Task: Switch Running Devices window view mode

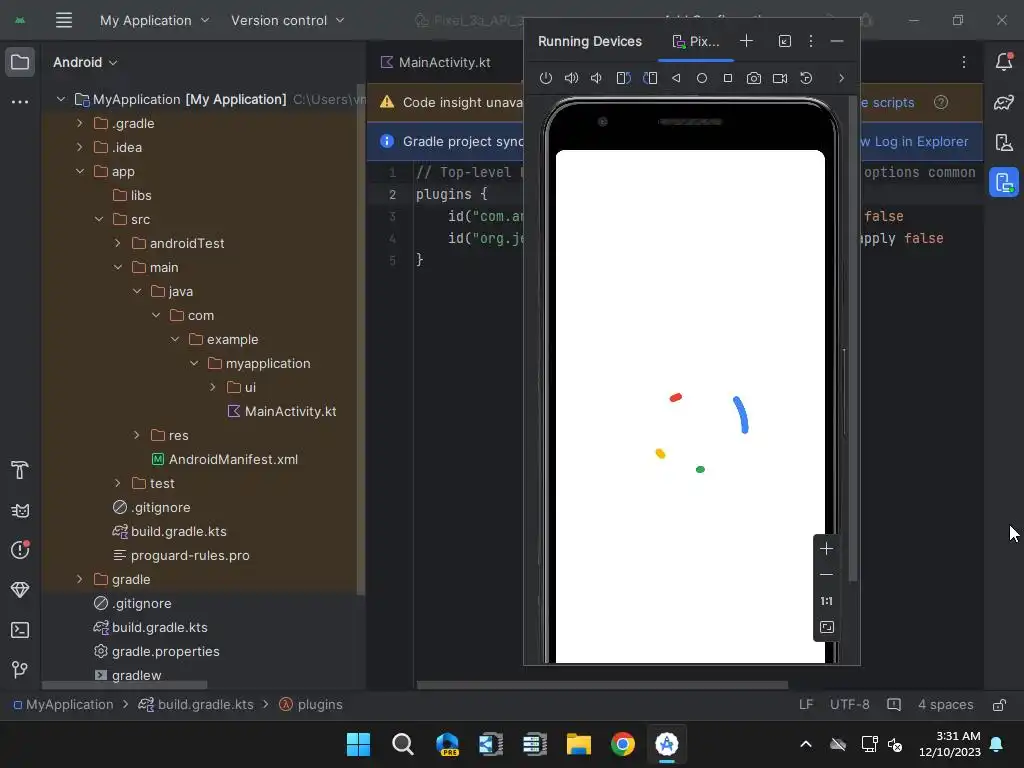Action: tap(784, 41)
